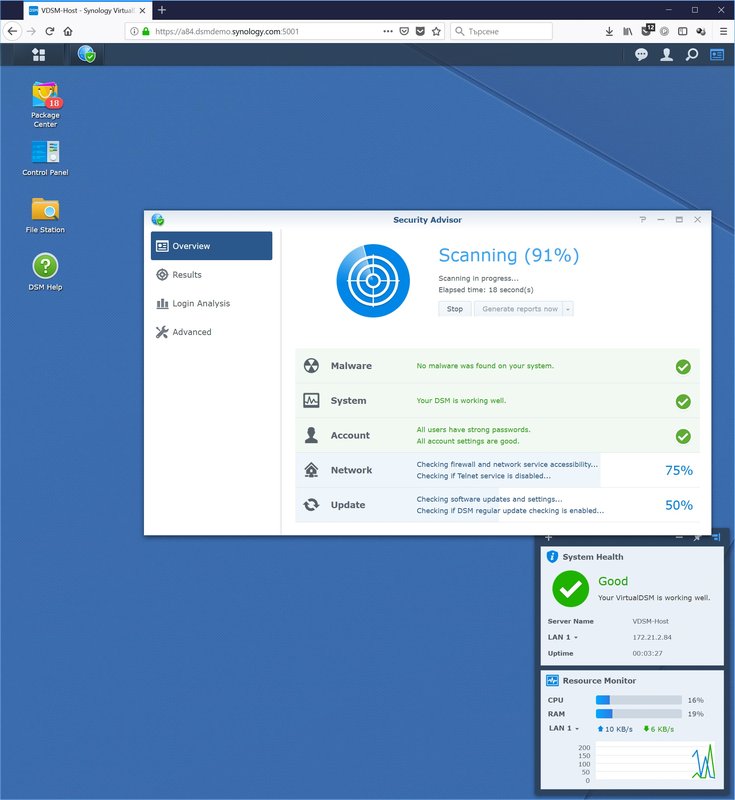
Task: Open the DSM main menu grid icon
Action: tap(39, 55)
